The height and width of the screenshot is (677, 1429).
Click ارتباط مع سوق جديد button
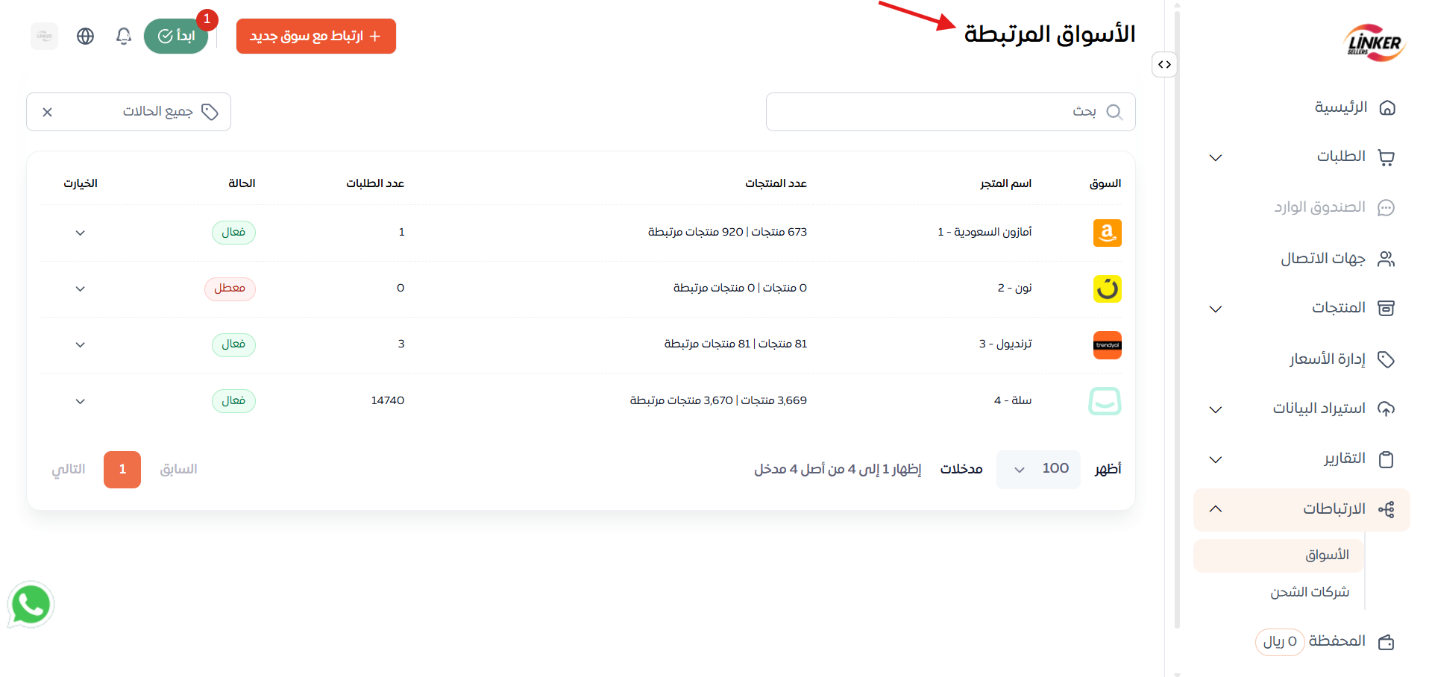coord(316,36)
